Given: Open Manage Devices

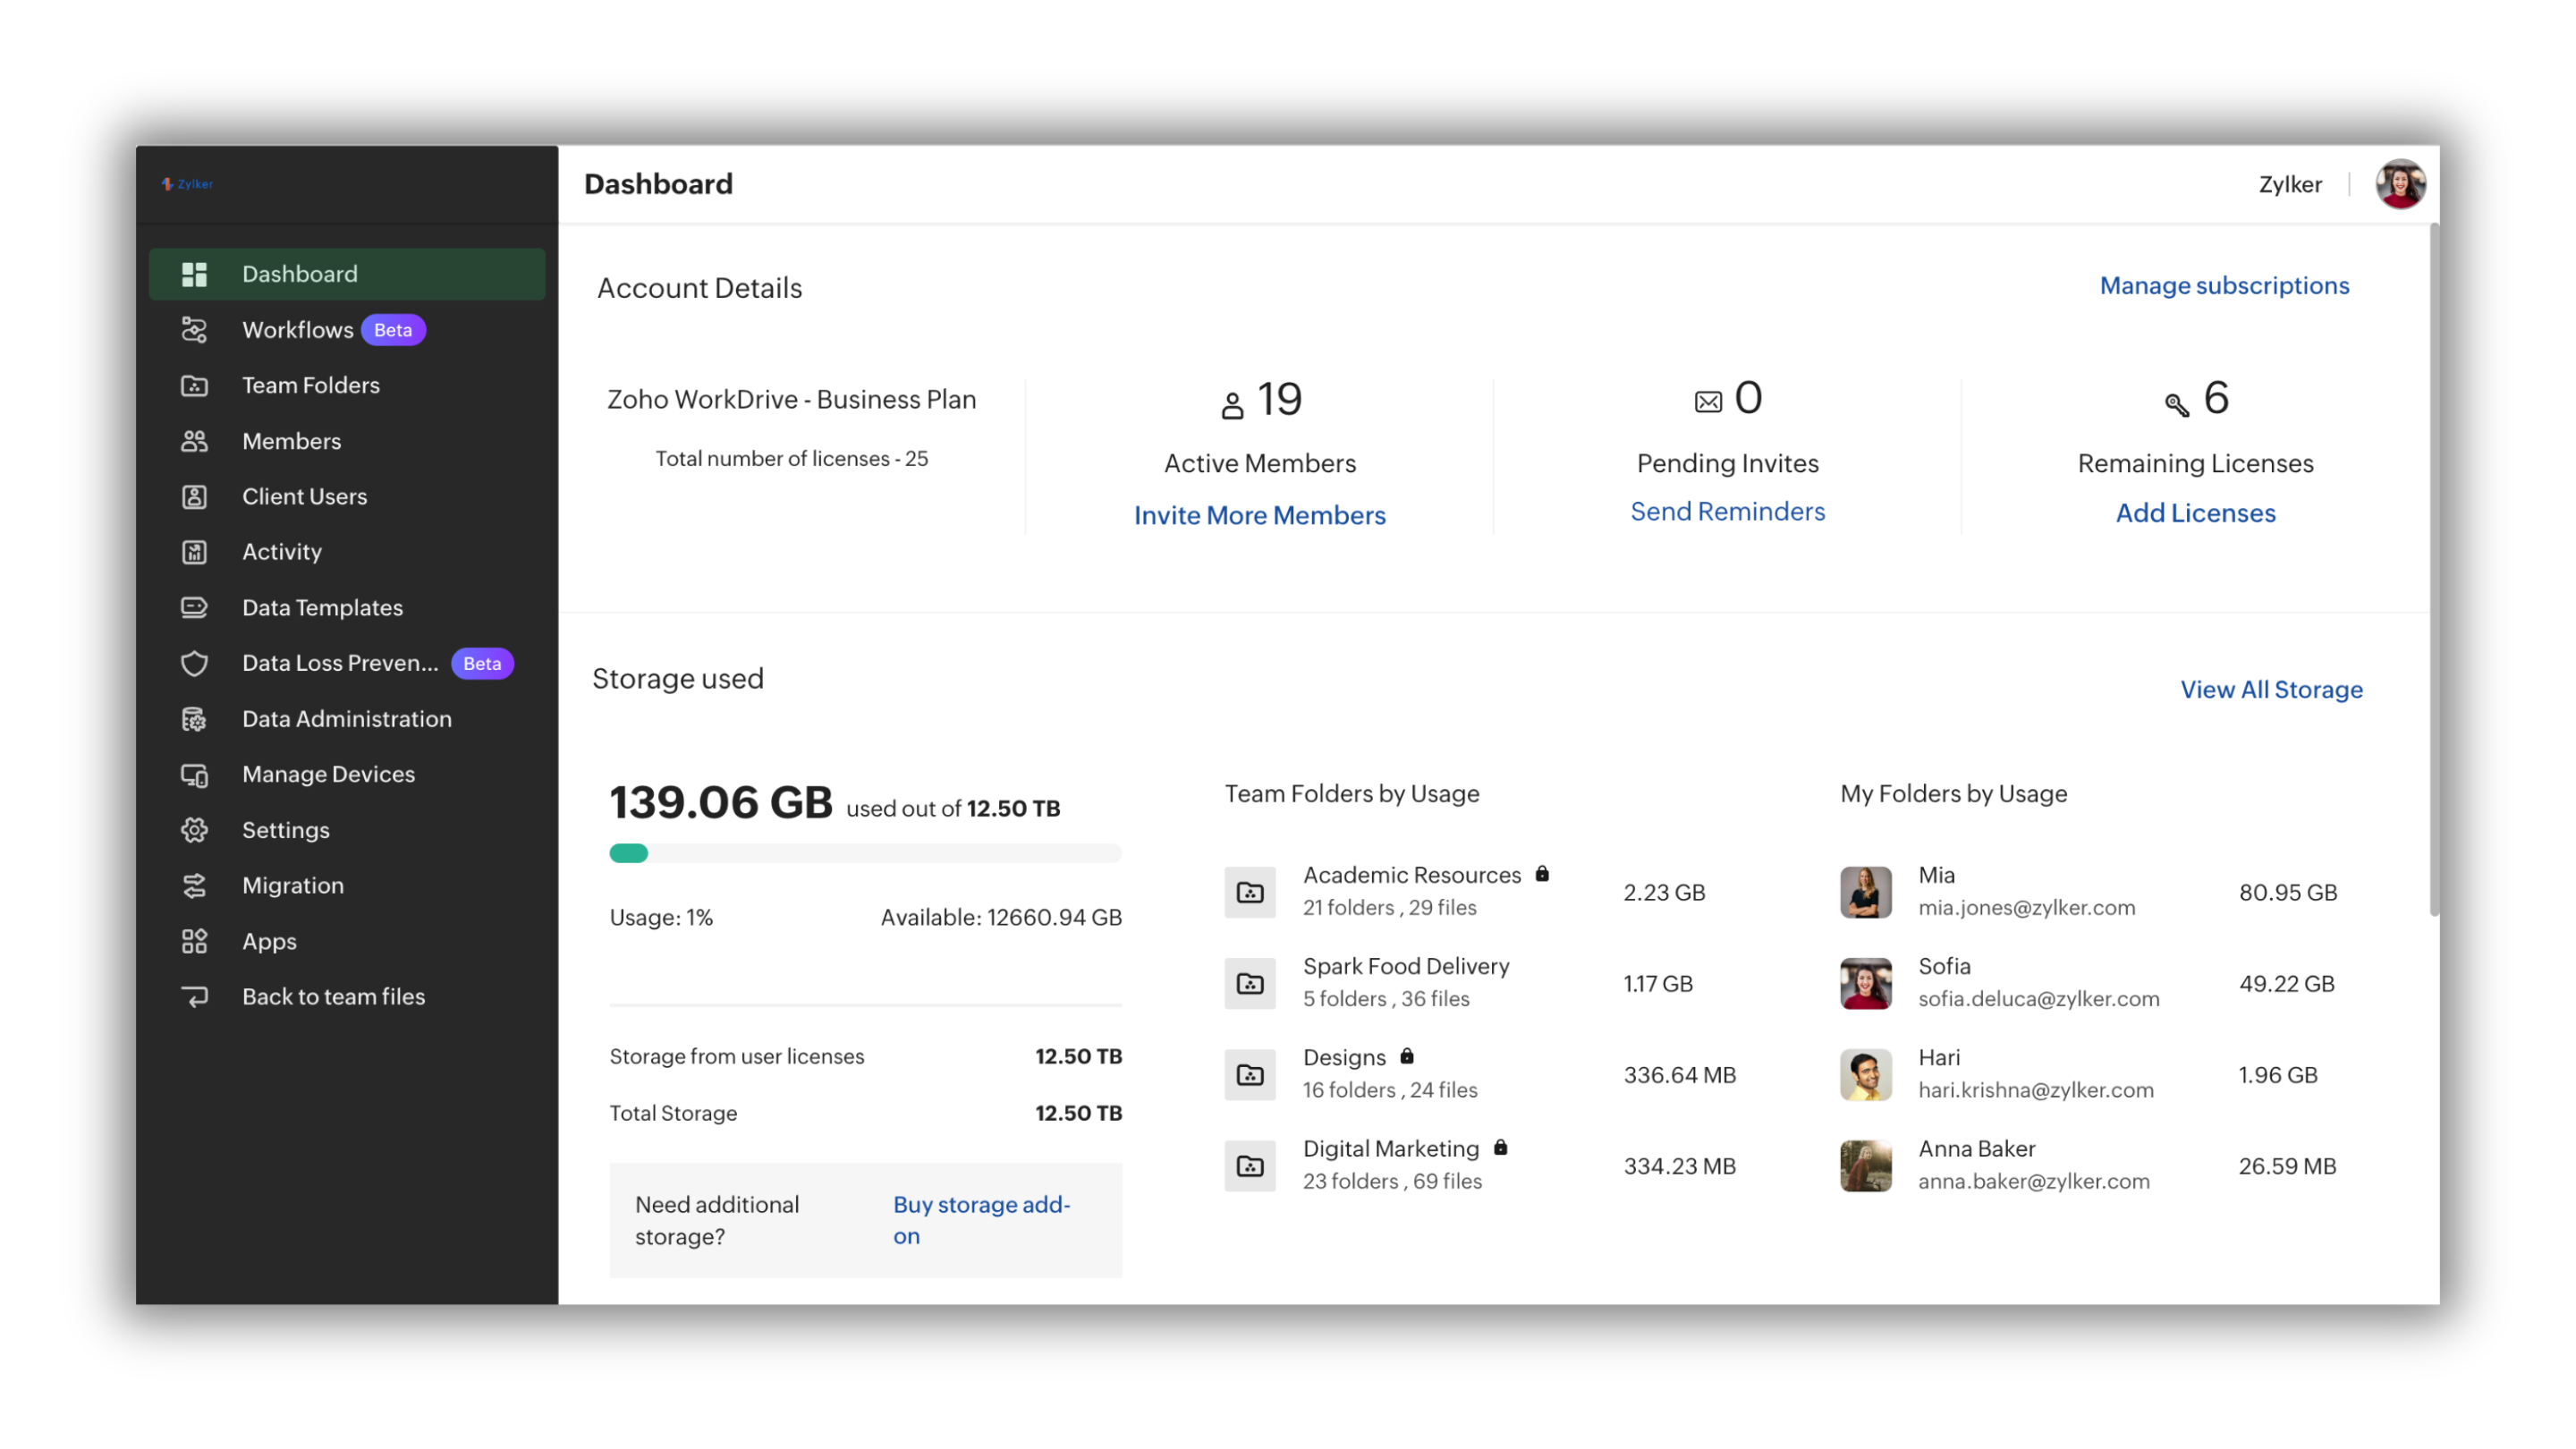Looking at the screenshot, I should pyautogui.click(x=327, y=773).
